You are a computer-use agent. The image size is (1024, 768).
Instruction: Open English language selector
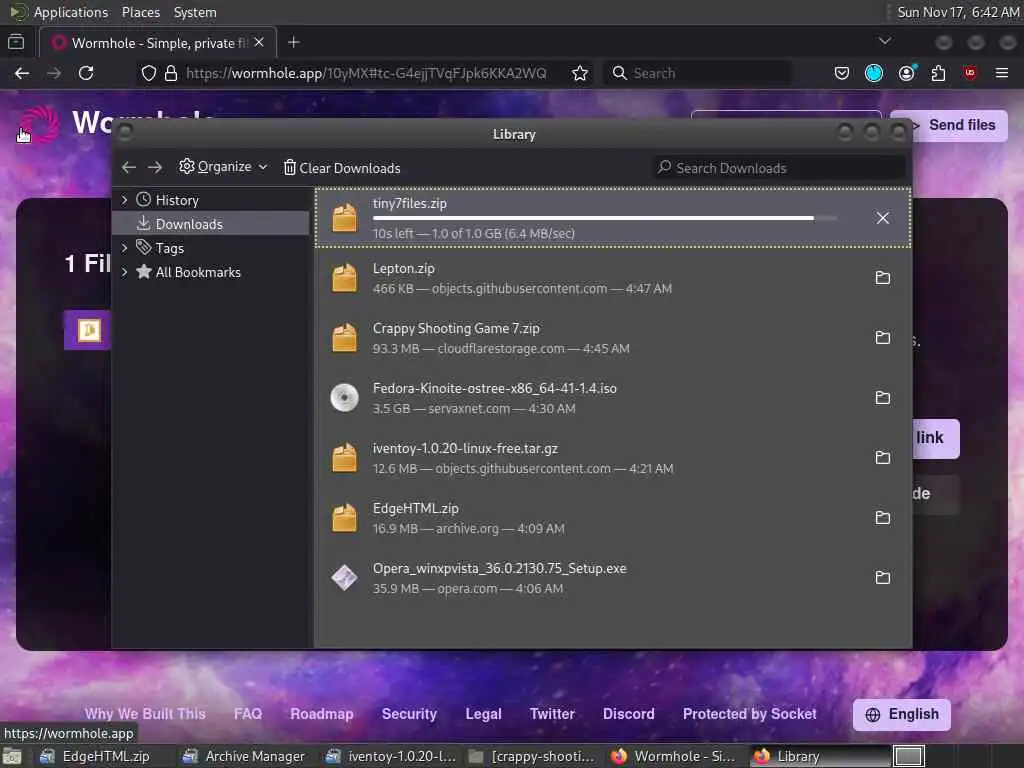pos(902,714)
